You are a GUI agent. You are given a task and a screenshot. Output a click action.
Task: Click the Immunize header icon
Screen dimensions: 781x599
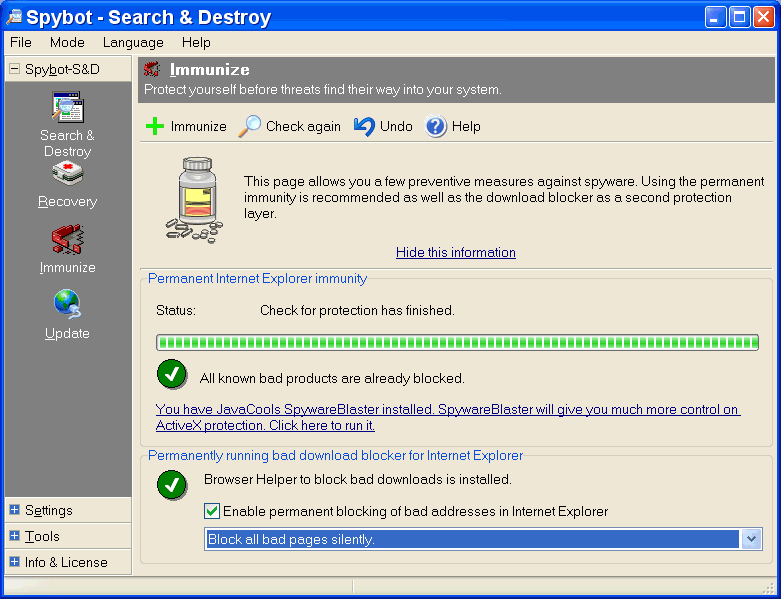point(152,69)
